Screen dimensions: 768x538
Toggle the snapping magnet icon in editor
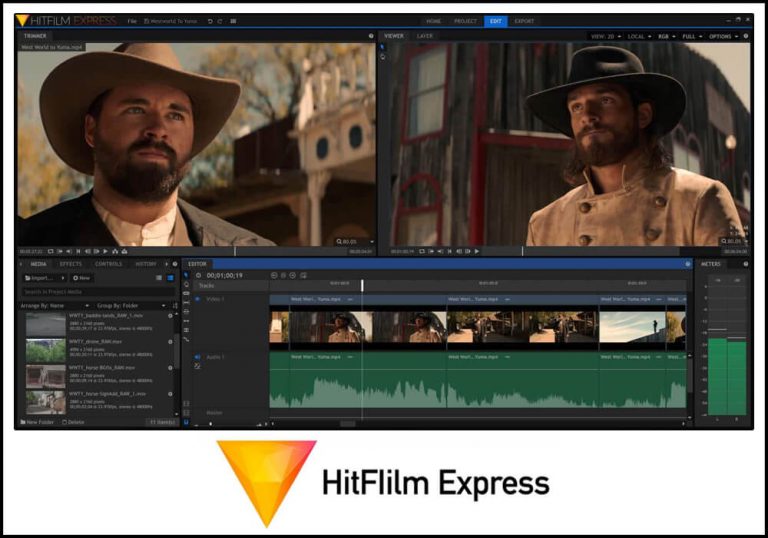(x=186, y=422)
